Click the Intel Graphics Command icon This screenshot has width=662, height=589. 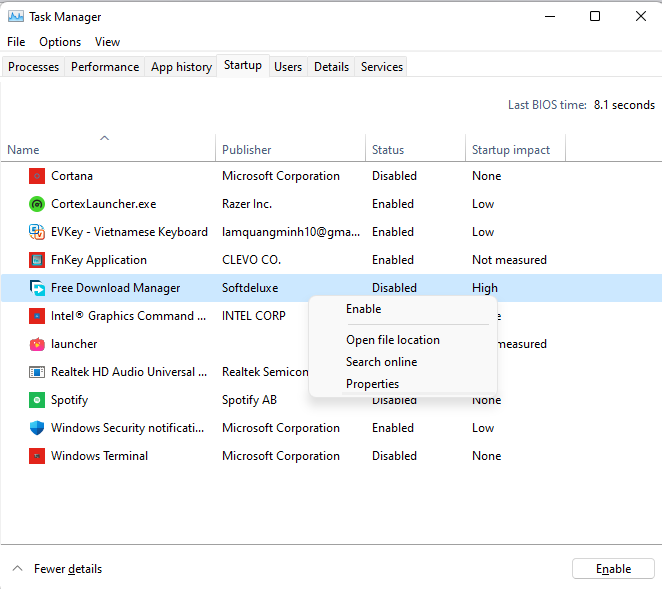[37, 316]
